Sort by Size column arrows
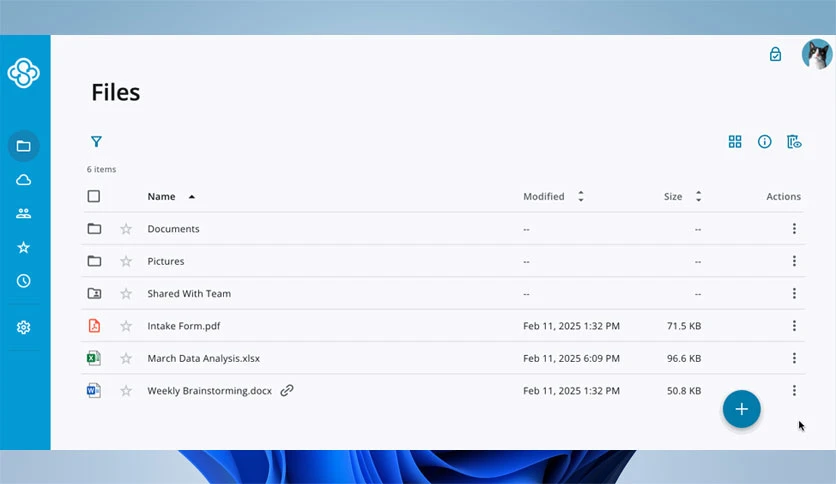This screenshot has width=836, height=484. click(698, 197)
